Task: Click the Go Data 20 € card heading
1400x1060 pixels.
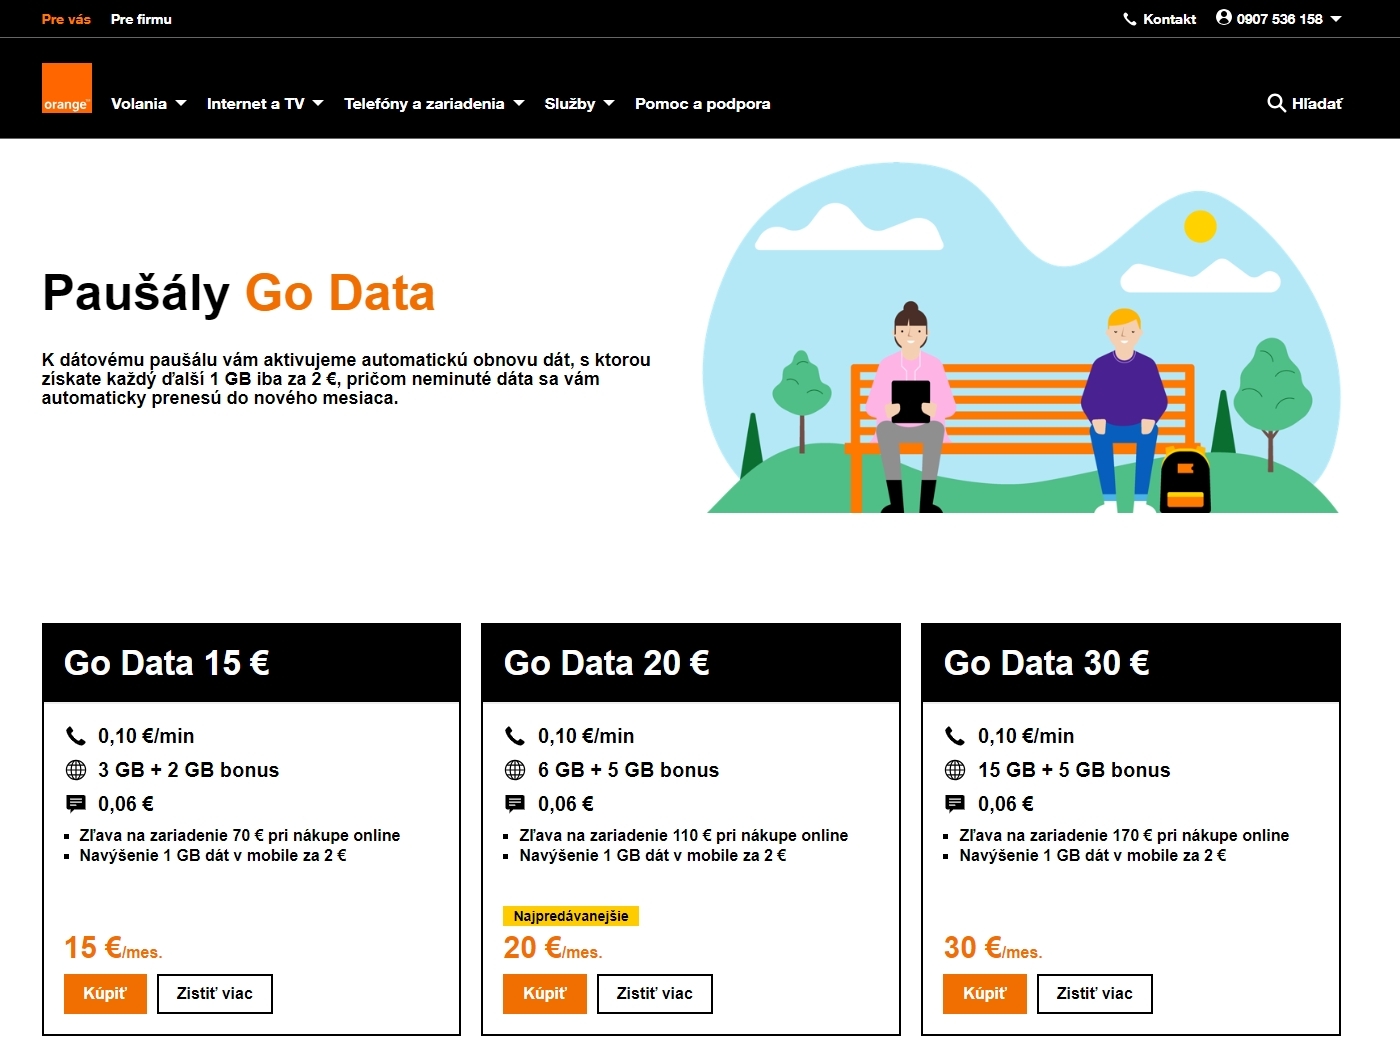Action: 607,663
